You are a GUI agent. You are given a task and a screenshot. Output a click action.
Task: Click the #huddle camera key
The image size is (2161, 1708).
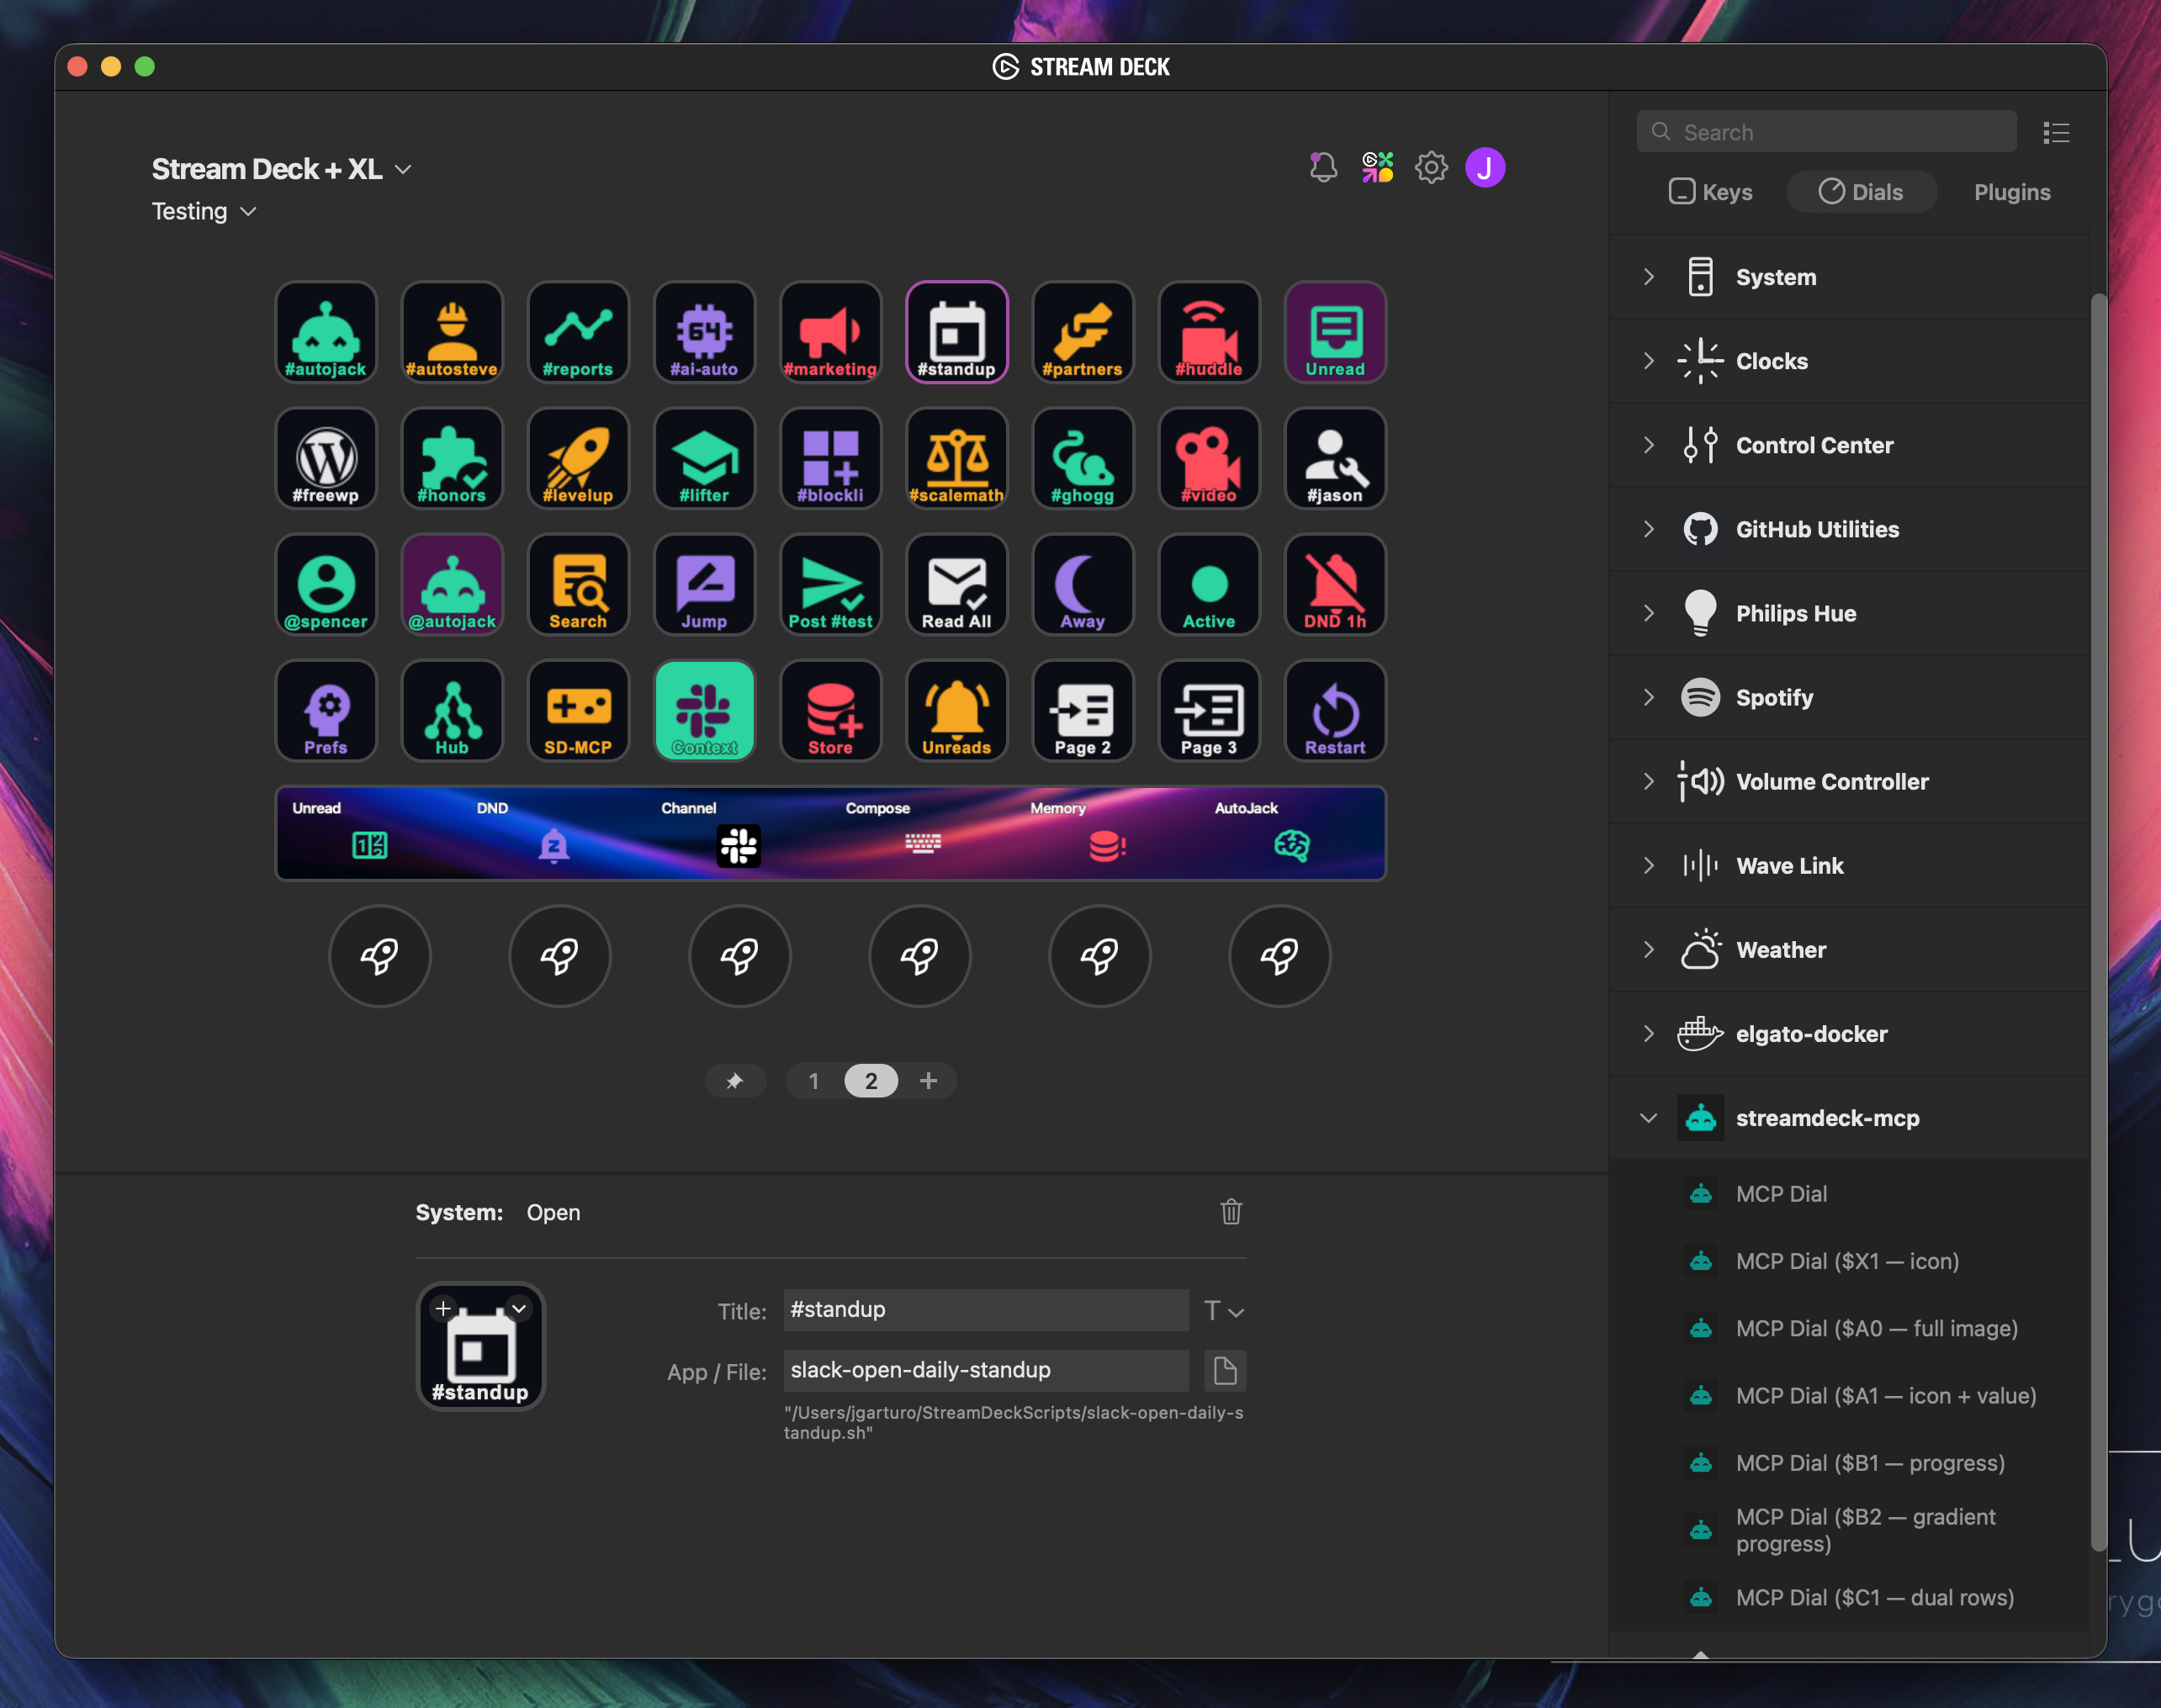point(1209,332)
